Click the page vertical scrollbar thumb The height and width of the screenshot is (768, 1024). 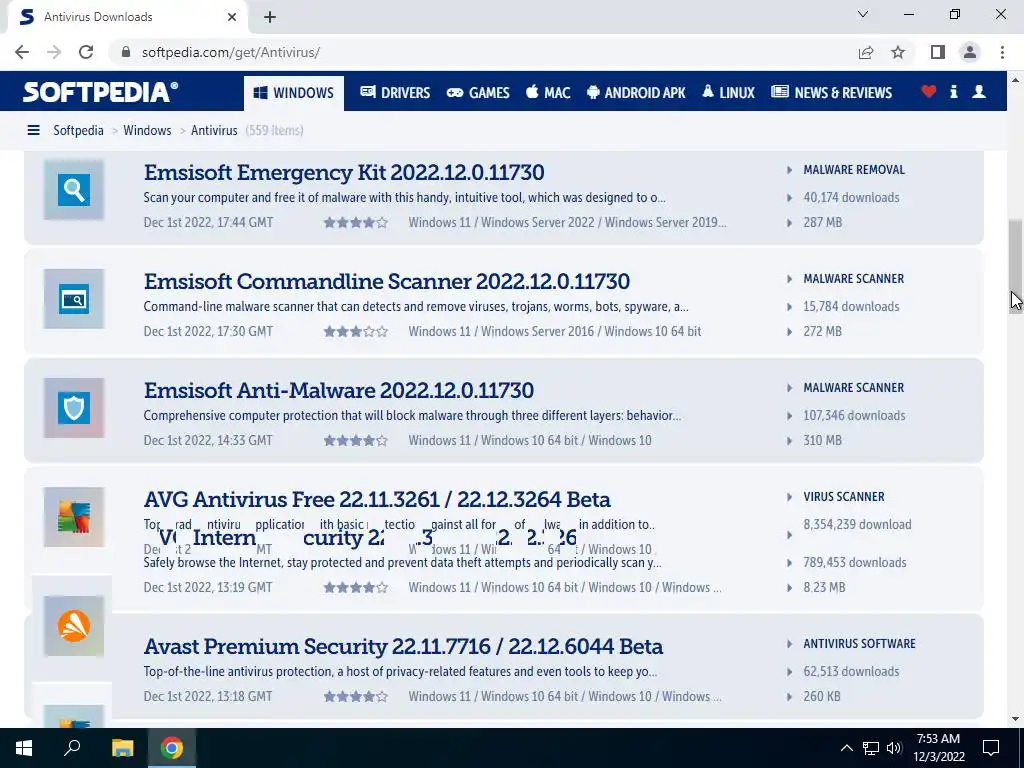coord(1015,266)
